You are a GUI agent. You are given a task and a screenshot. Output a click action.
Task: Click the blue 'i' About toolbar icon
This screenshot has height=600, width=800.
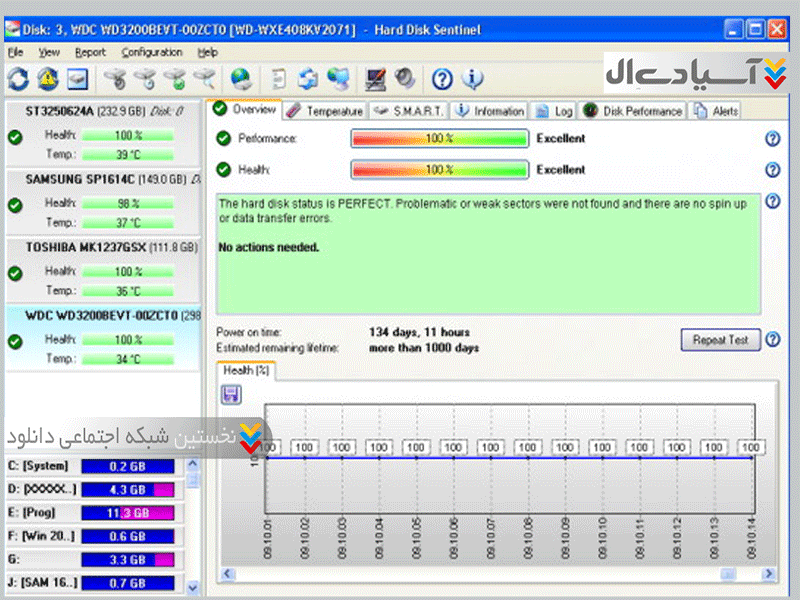click(x=472, y=78)
